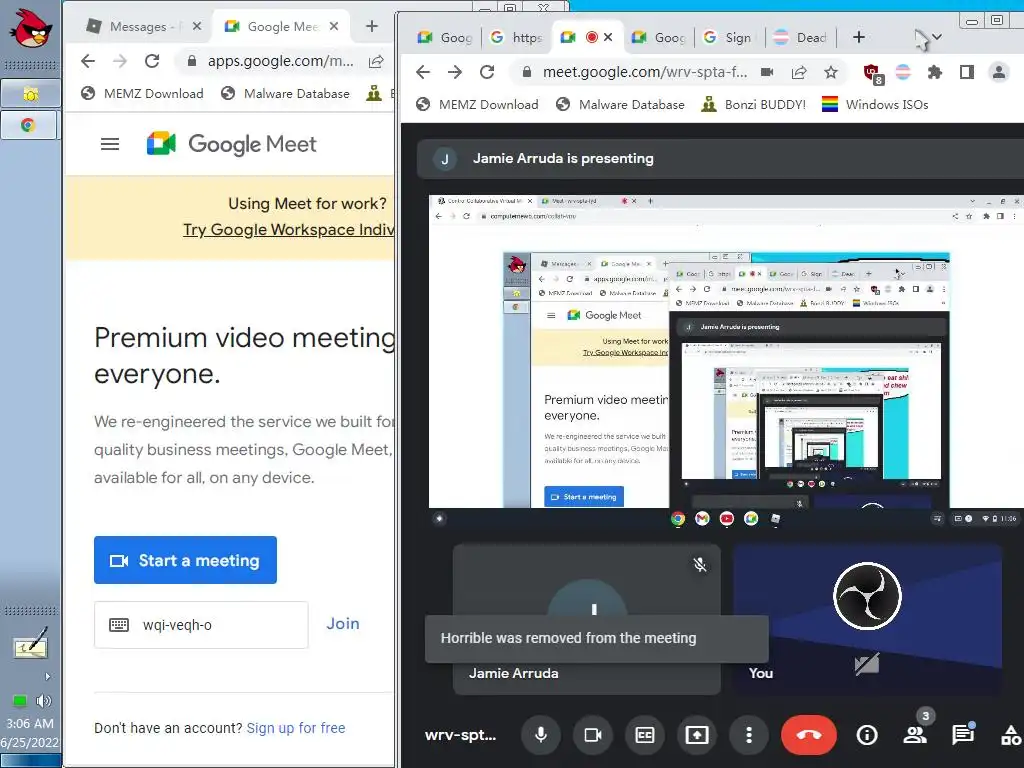Open hamburger menu in Google Meet page

coord(110,144)
